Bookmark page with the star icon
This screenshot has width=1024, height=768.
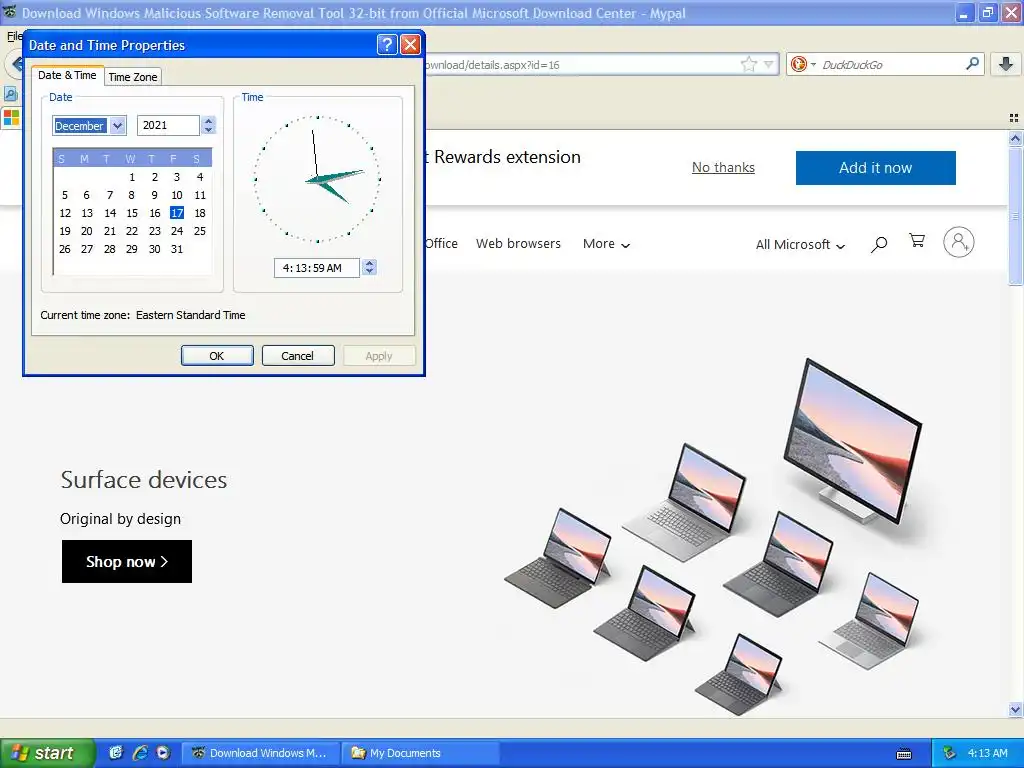[748, 64]
